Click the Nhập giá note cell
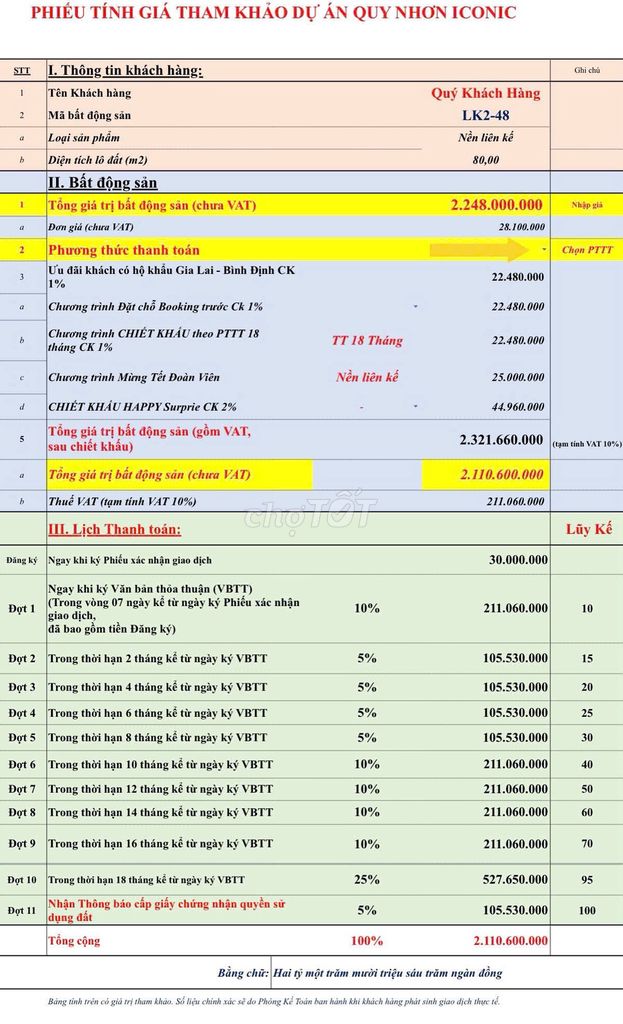 pyautogui.click(x=586, y=205)
